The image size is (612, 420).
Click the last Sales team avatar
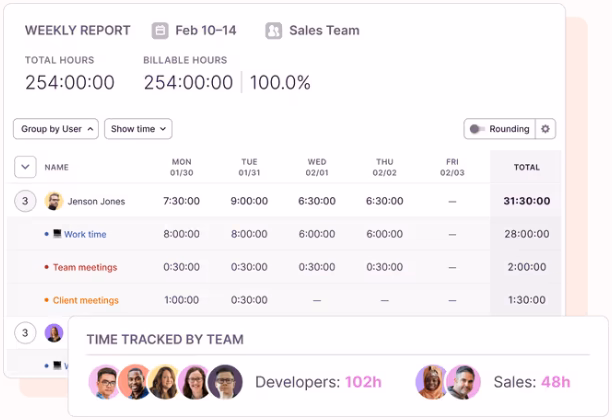463,382
